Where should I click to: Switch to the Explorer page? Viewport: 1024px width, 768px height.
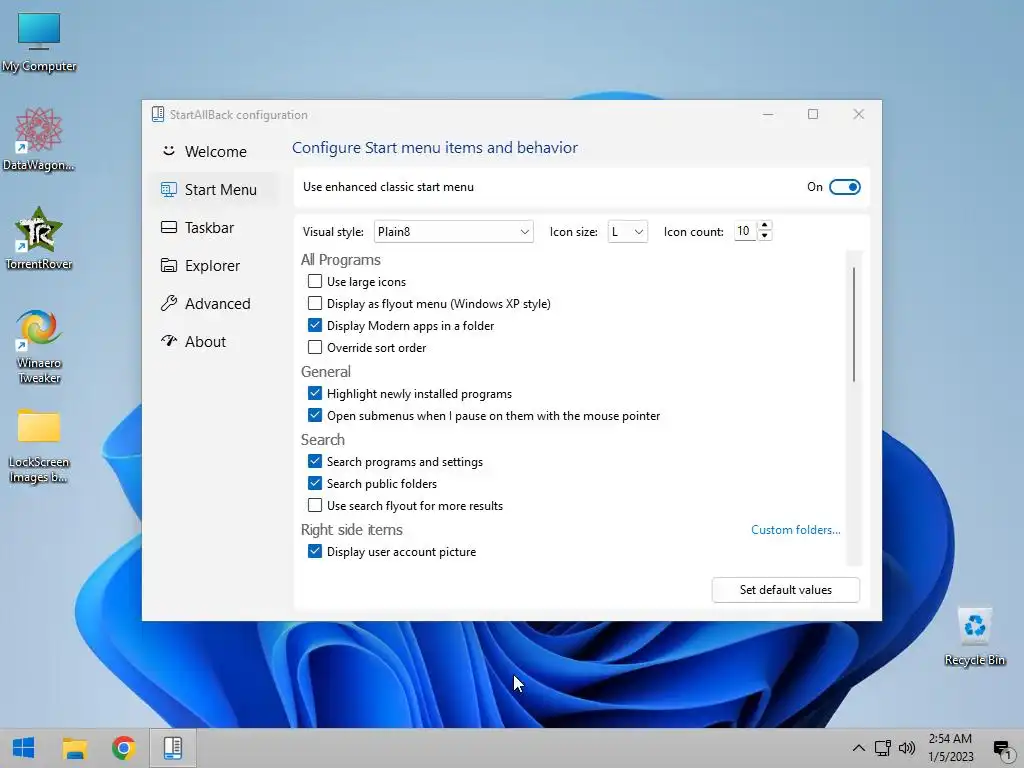[216, 265]
